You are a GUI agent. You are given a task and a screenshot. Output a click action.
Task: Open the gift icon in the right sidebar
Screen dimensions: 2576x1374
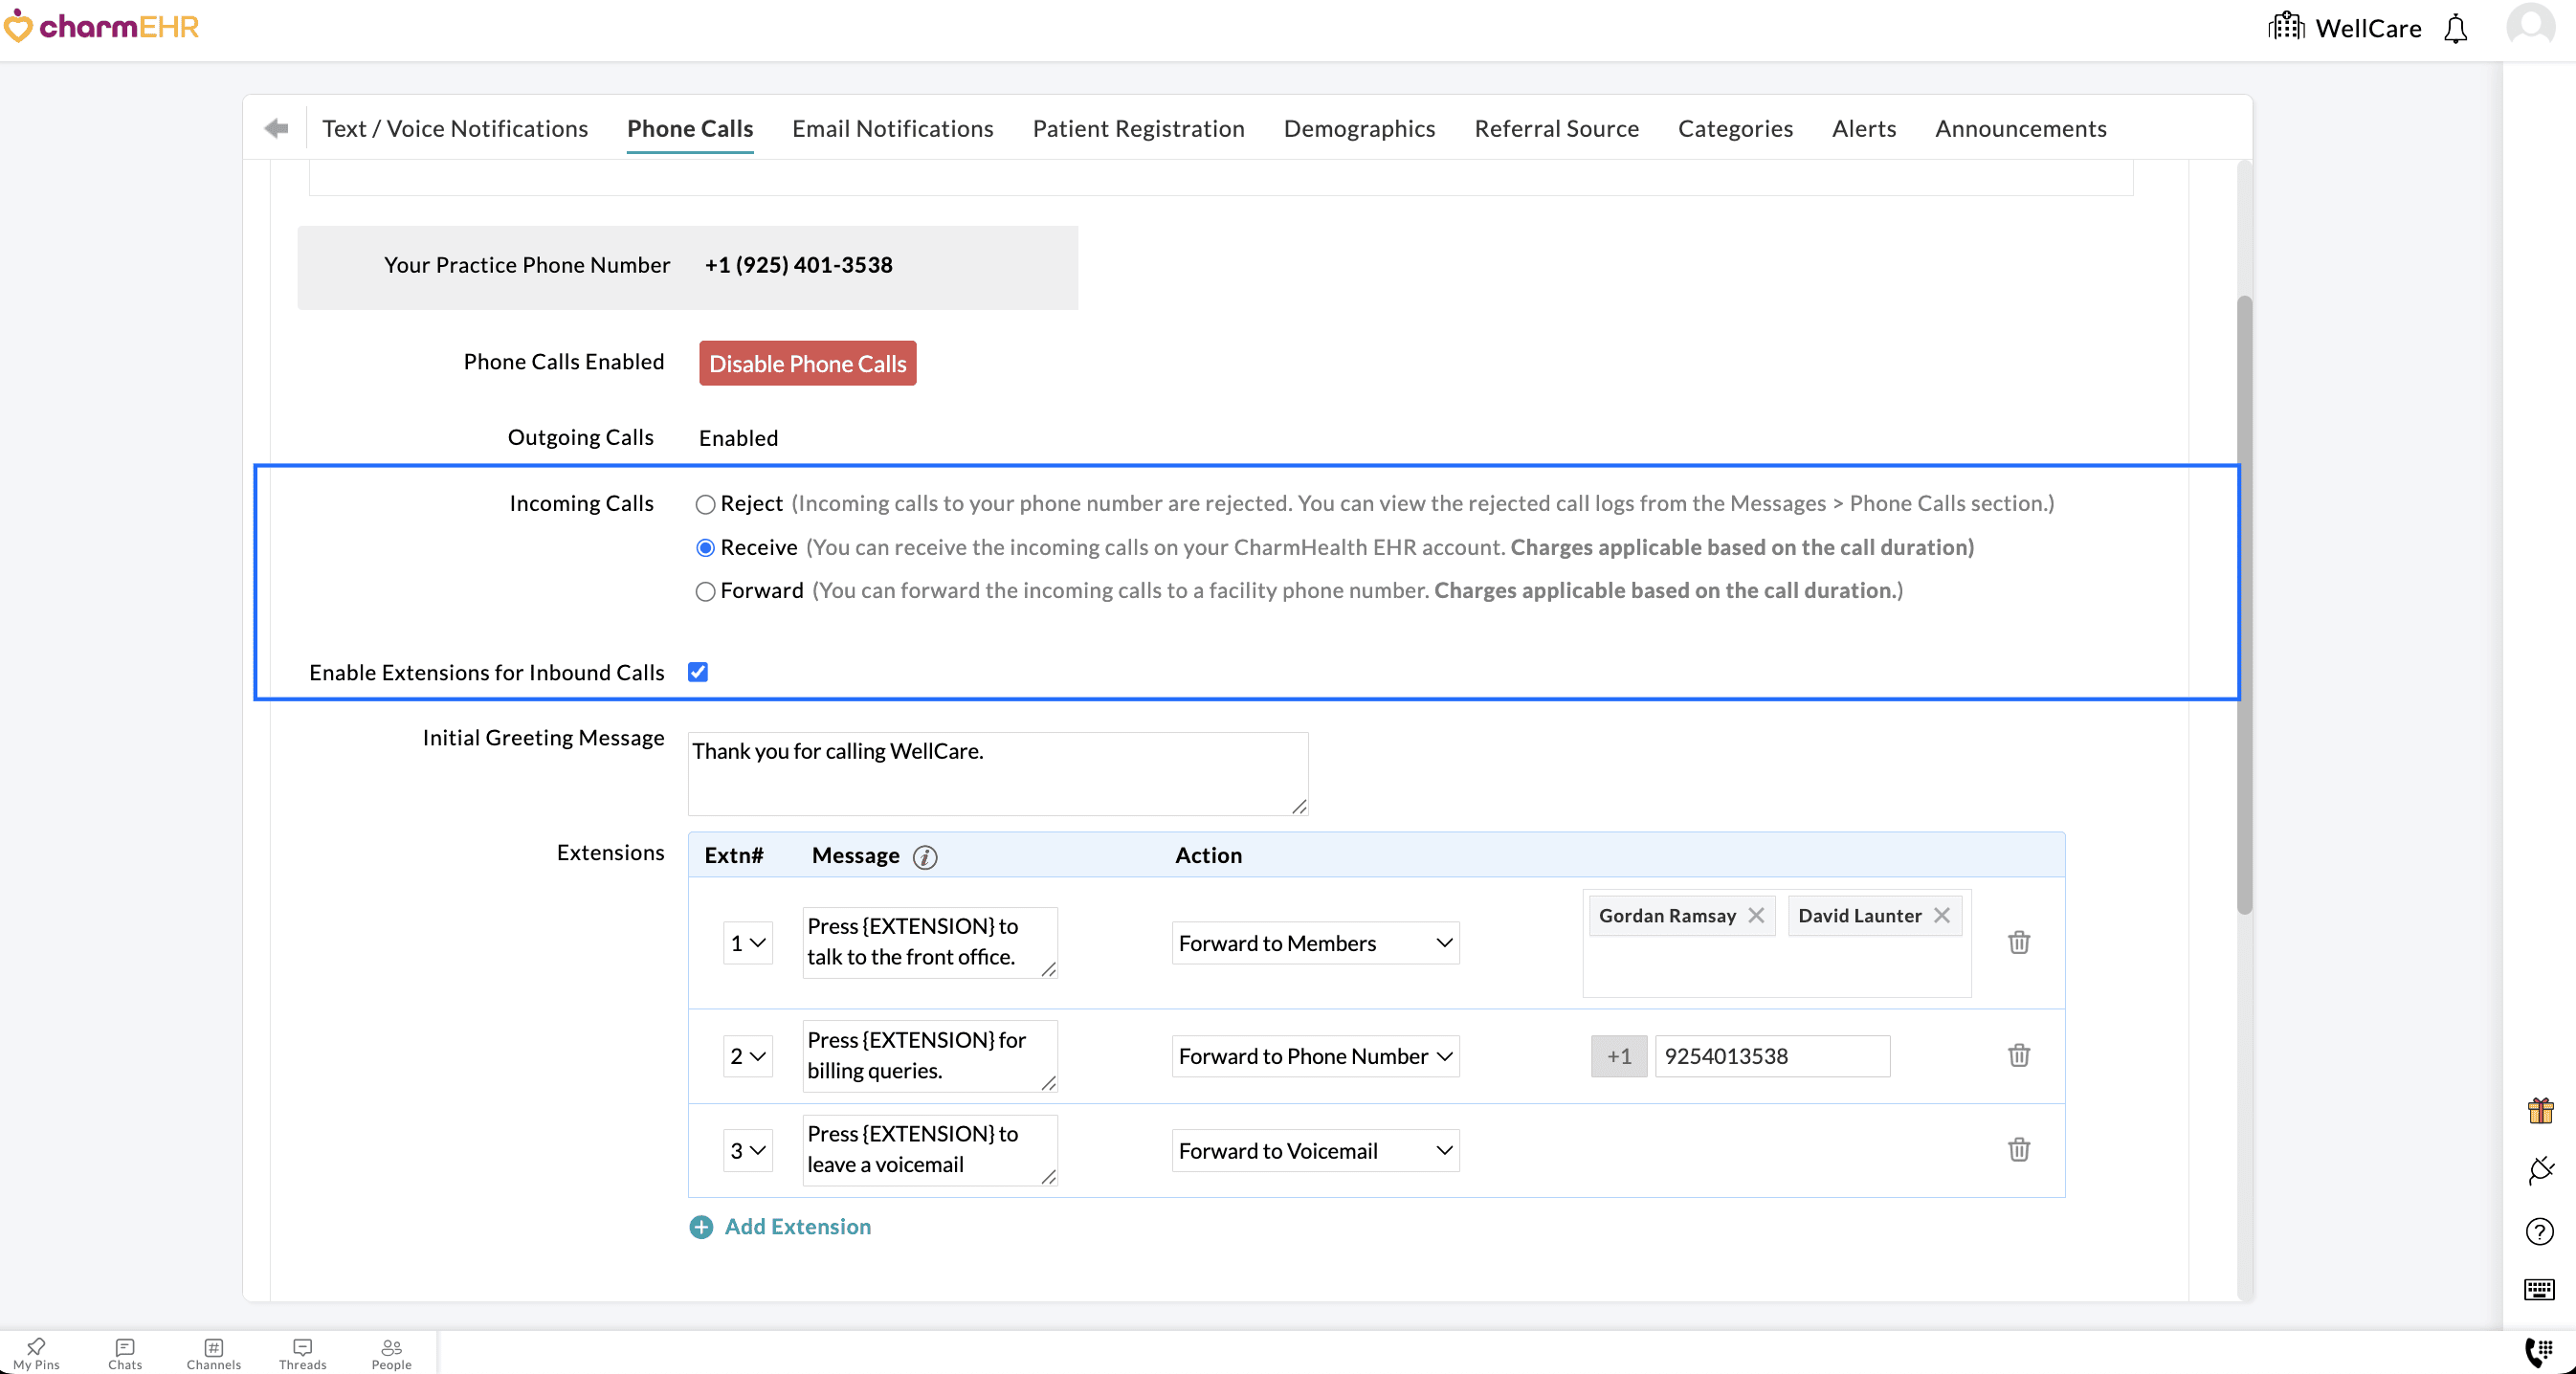coord(2540,1110)
